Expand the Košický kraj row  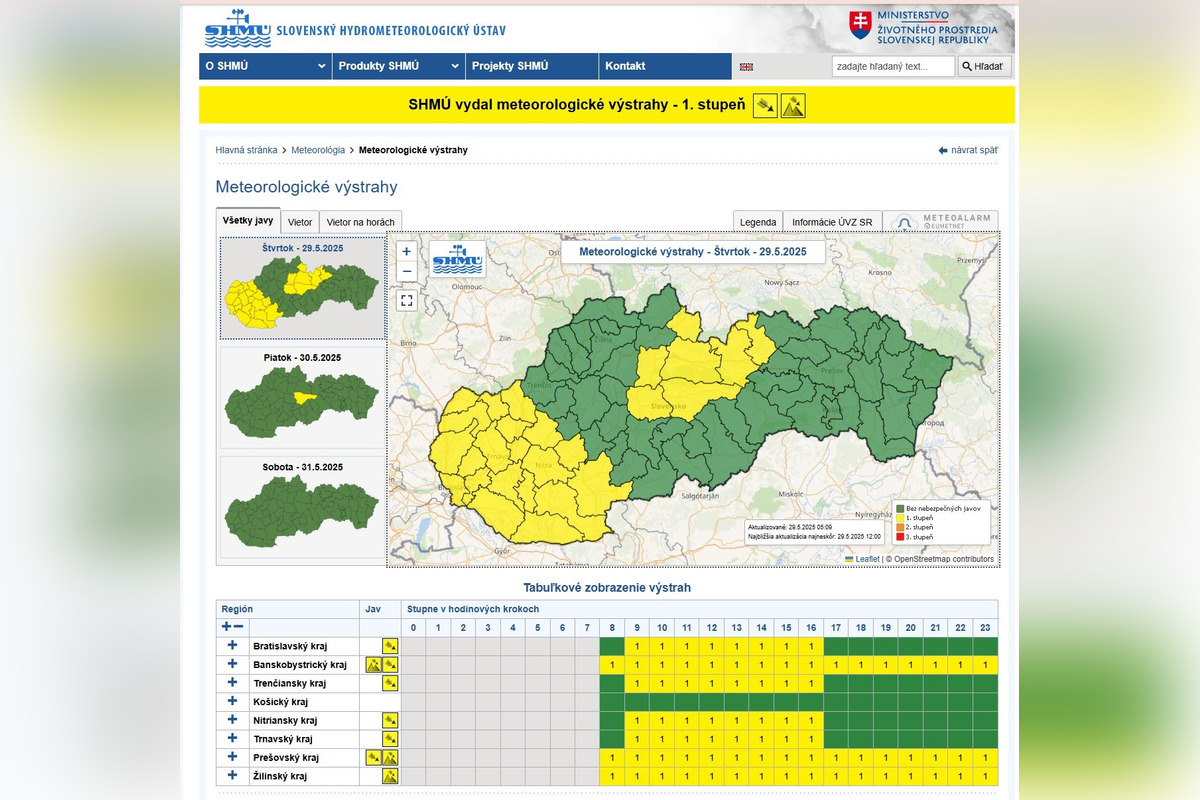point(232,702)
